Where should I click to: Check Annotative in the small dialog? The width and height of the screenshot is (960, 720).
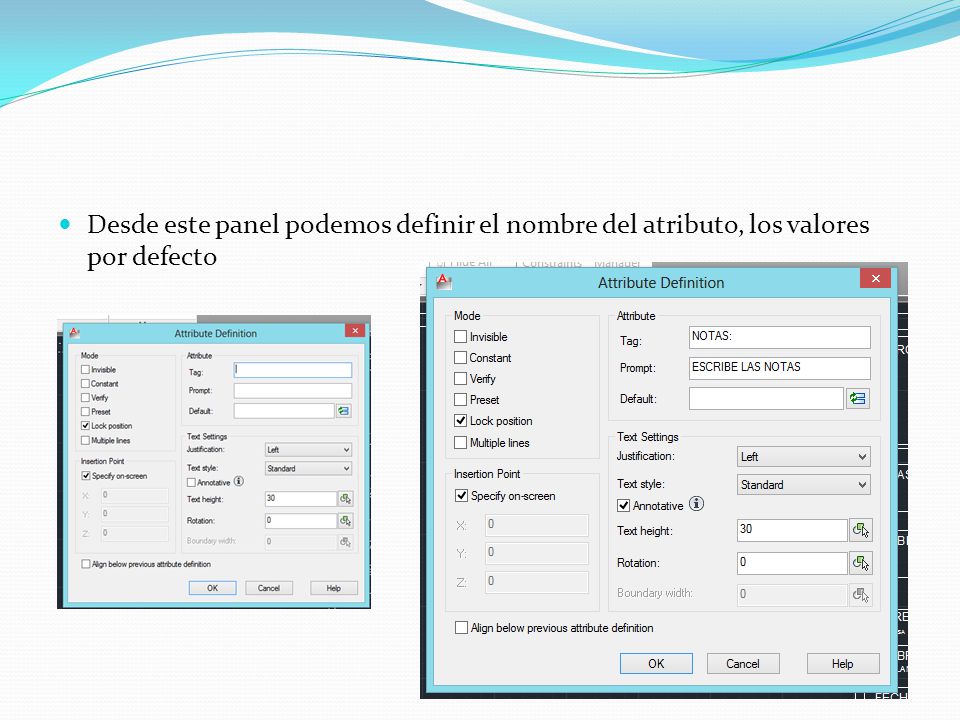(192, 482)
